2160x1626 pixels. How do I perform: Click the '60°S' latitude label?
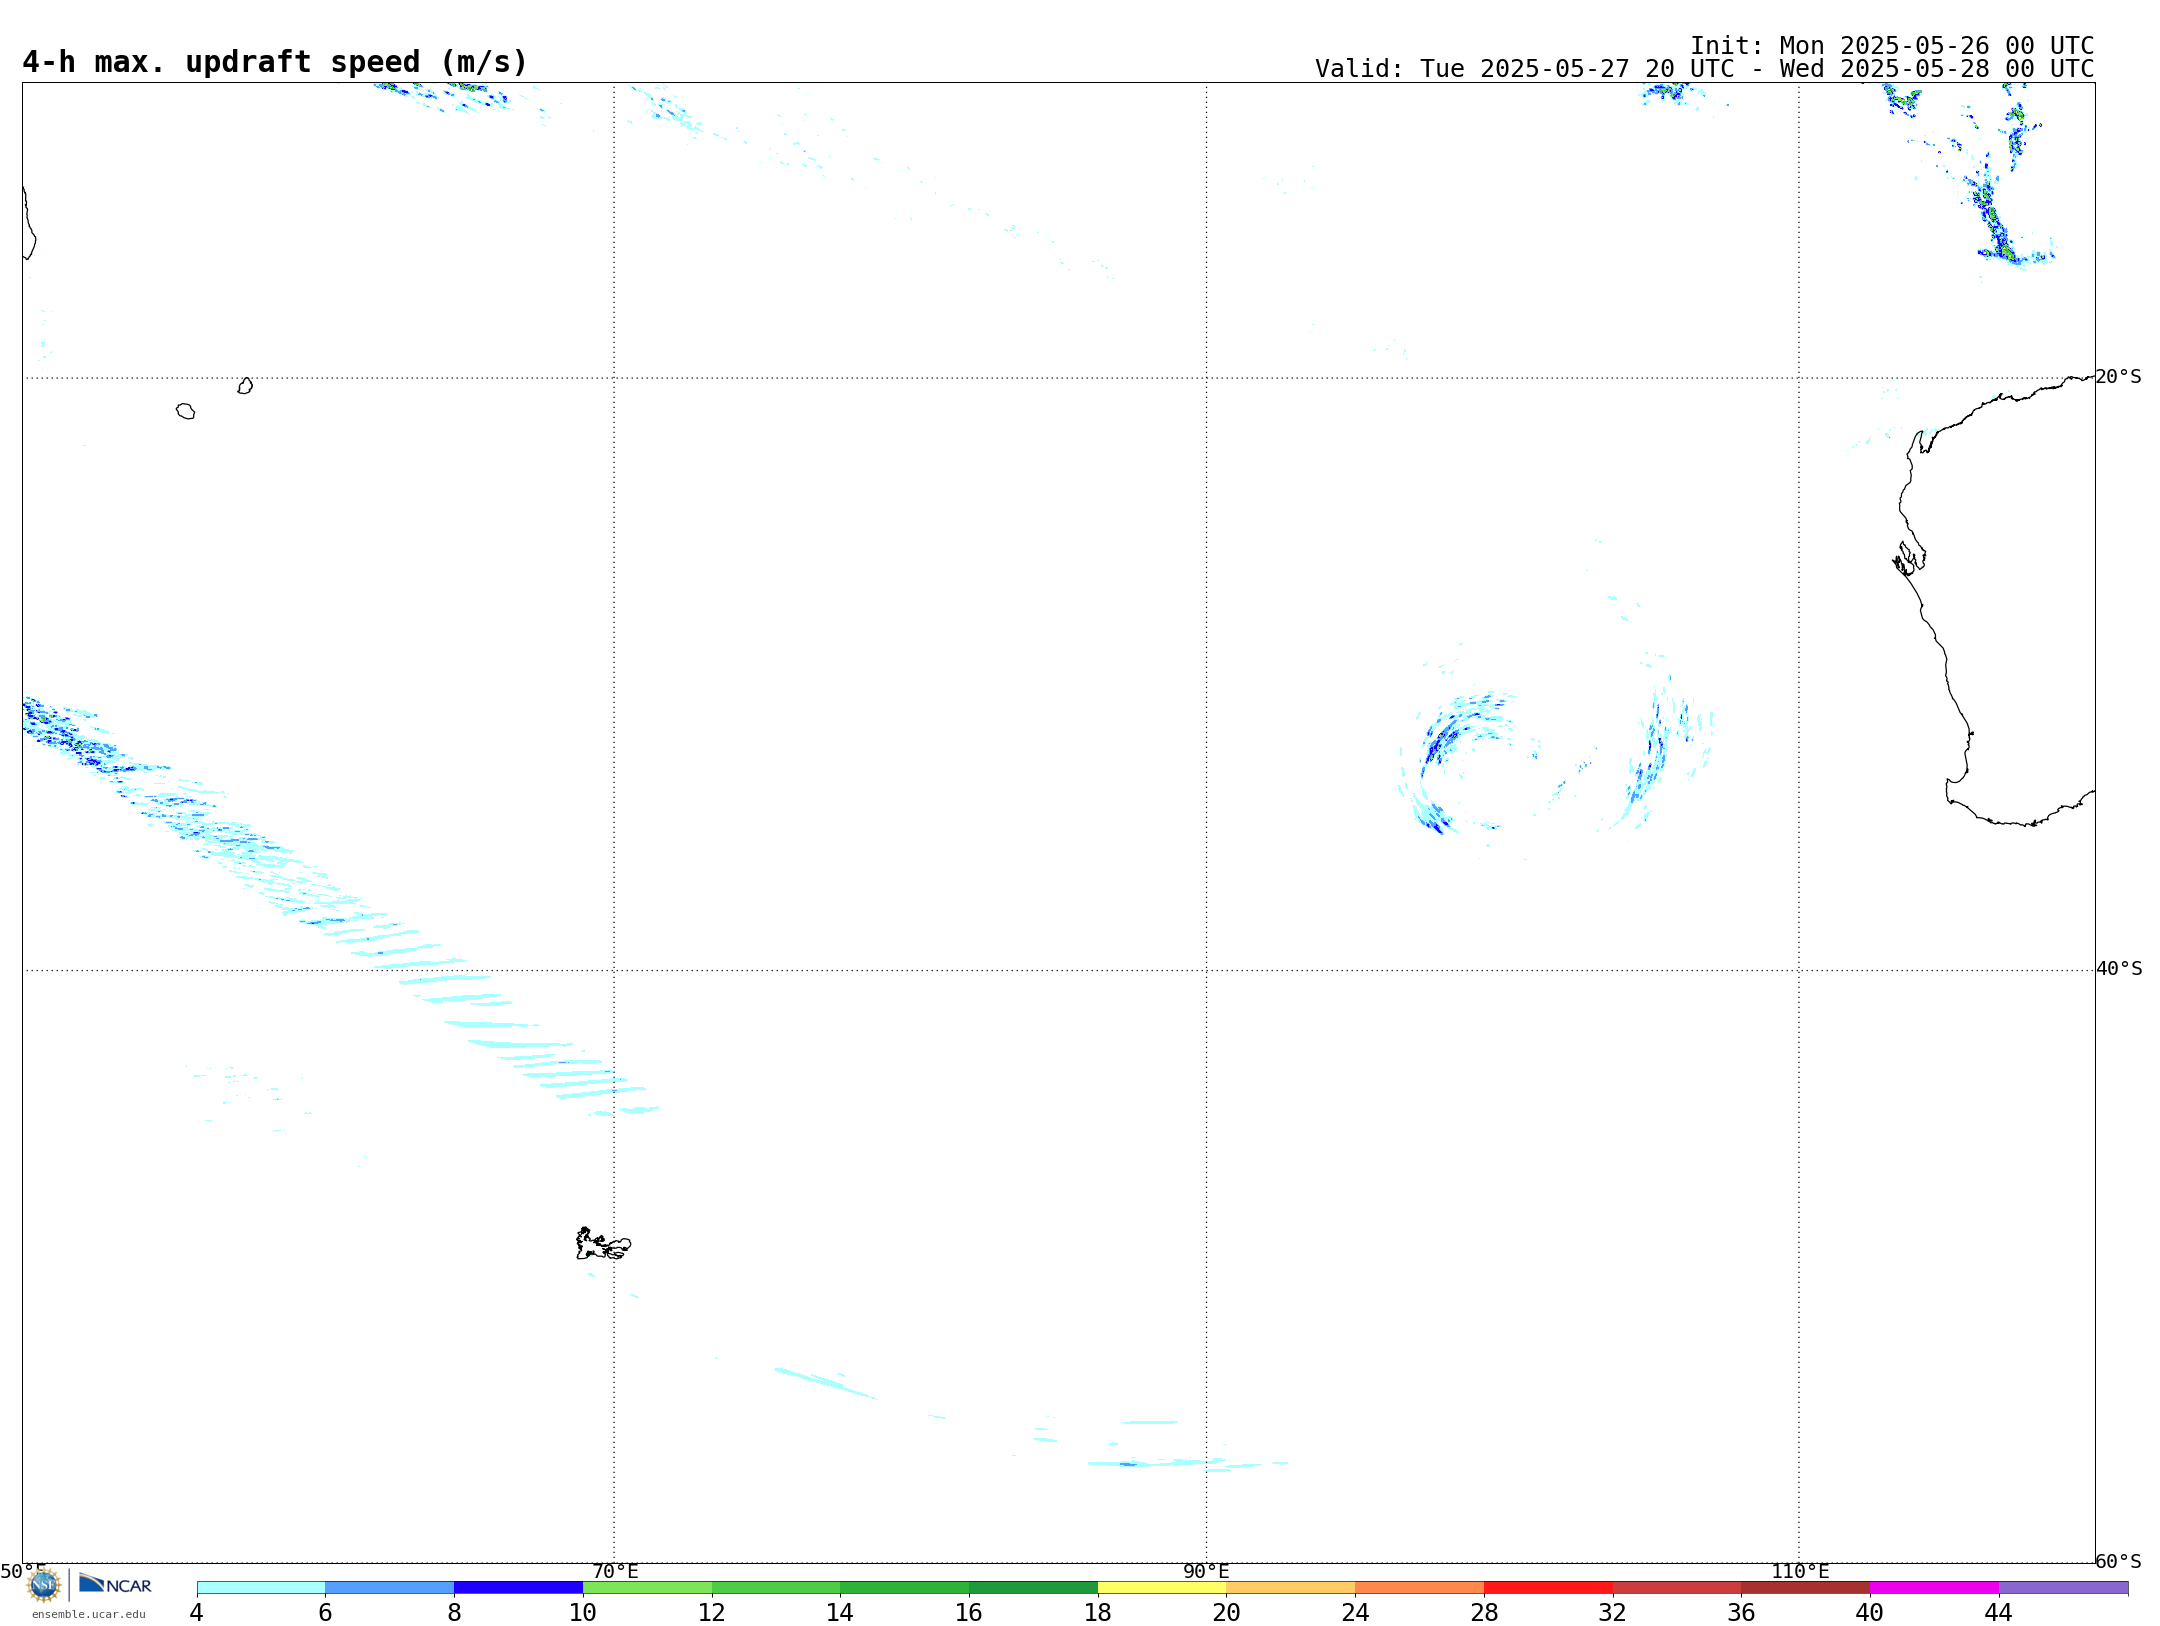[x=2119, y=1561]
